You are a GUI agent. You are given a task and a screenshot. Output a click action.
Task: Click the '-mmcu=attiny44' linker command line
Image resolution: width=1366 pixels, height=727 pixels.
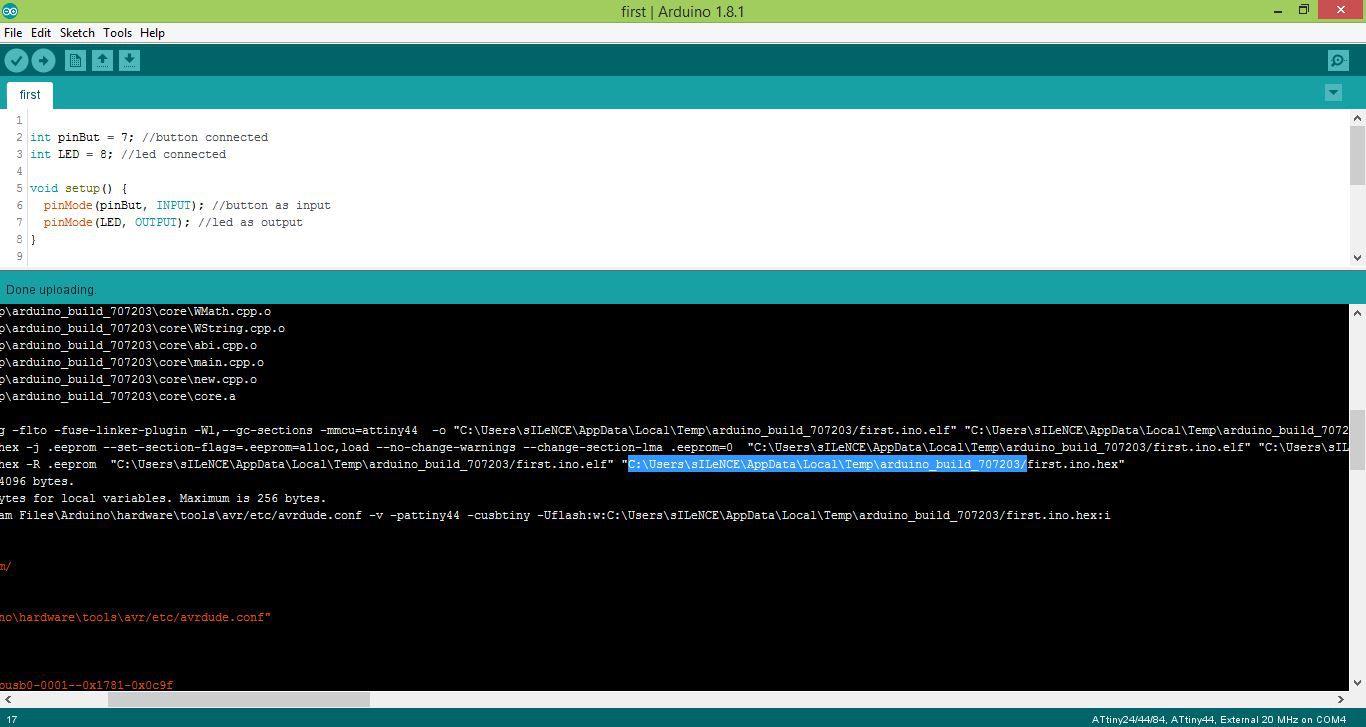(674, 430)
